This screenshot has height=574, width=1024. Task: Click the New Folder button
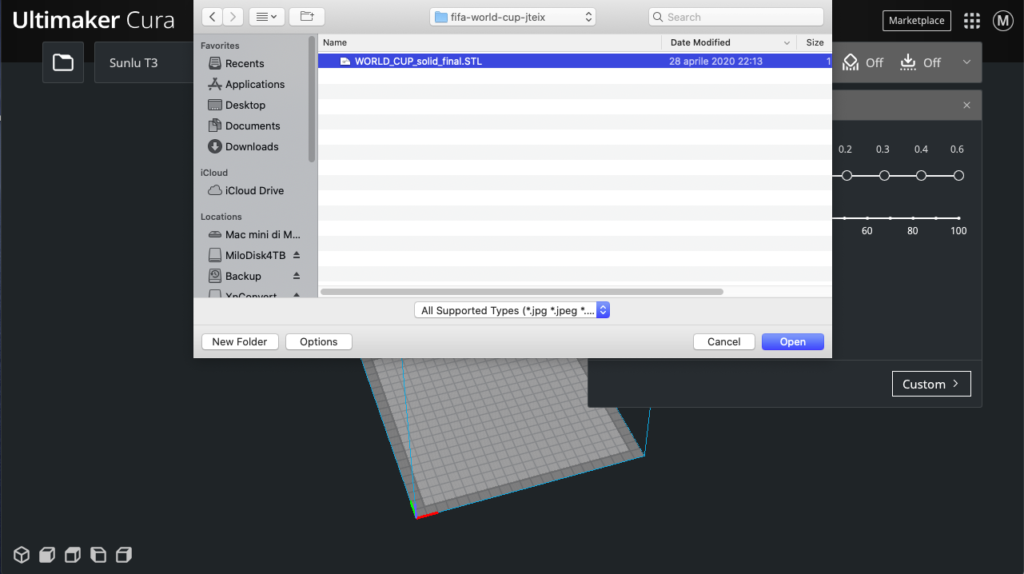click(240, 342)
